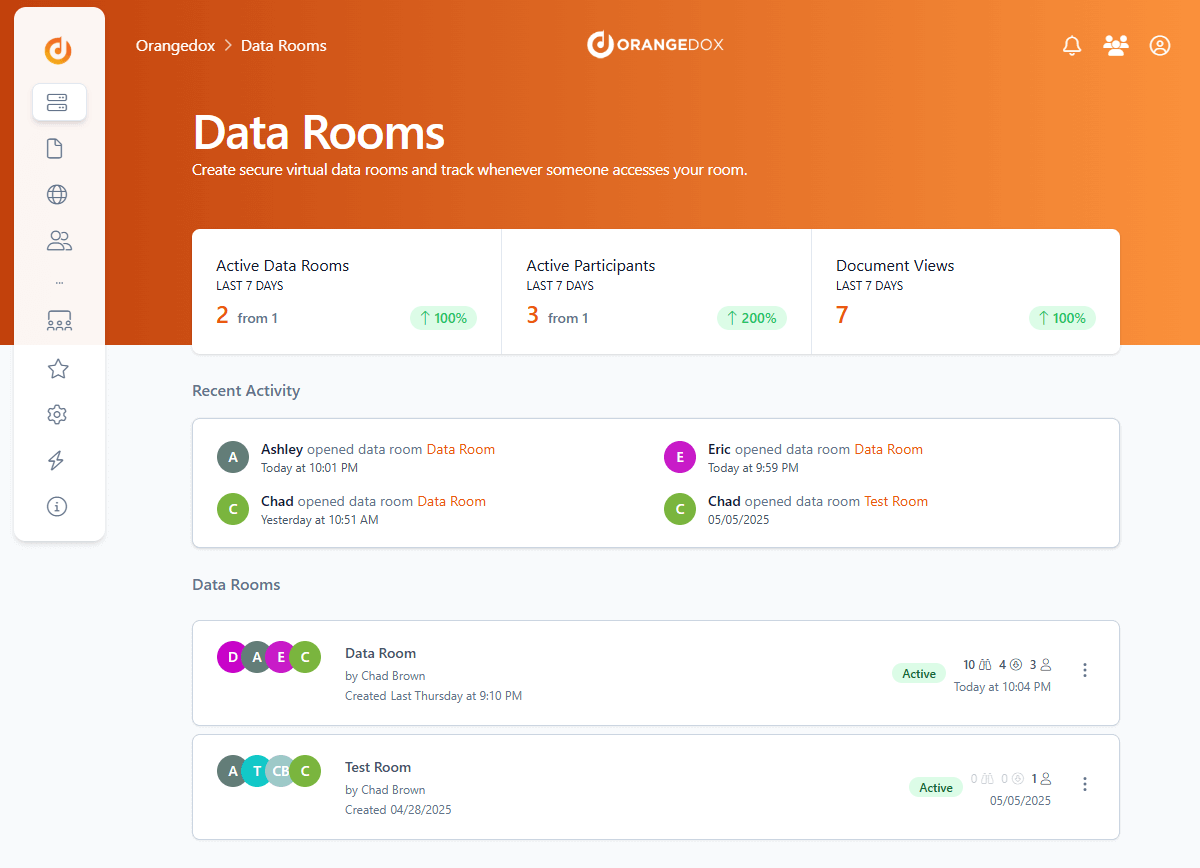Open the notifications bell icon
The width and height of the screenshot is (1200, 868).
pos(1072,45)
